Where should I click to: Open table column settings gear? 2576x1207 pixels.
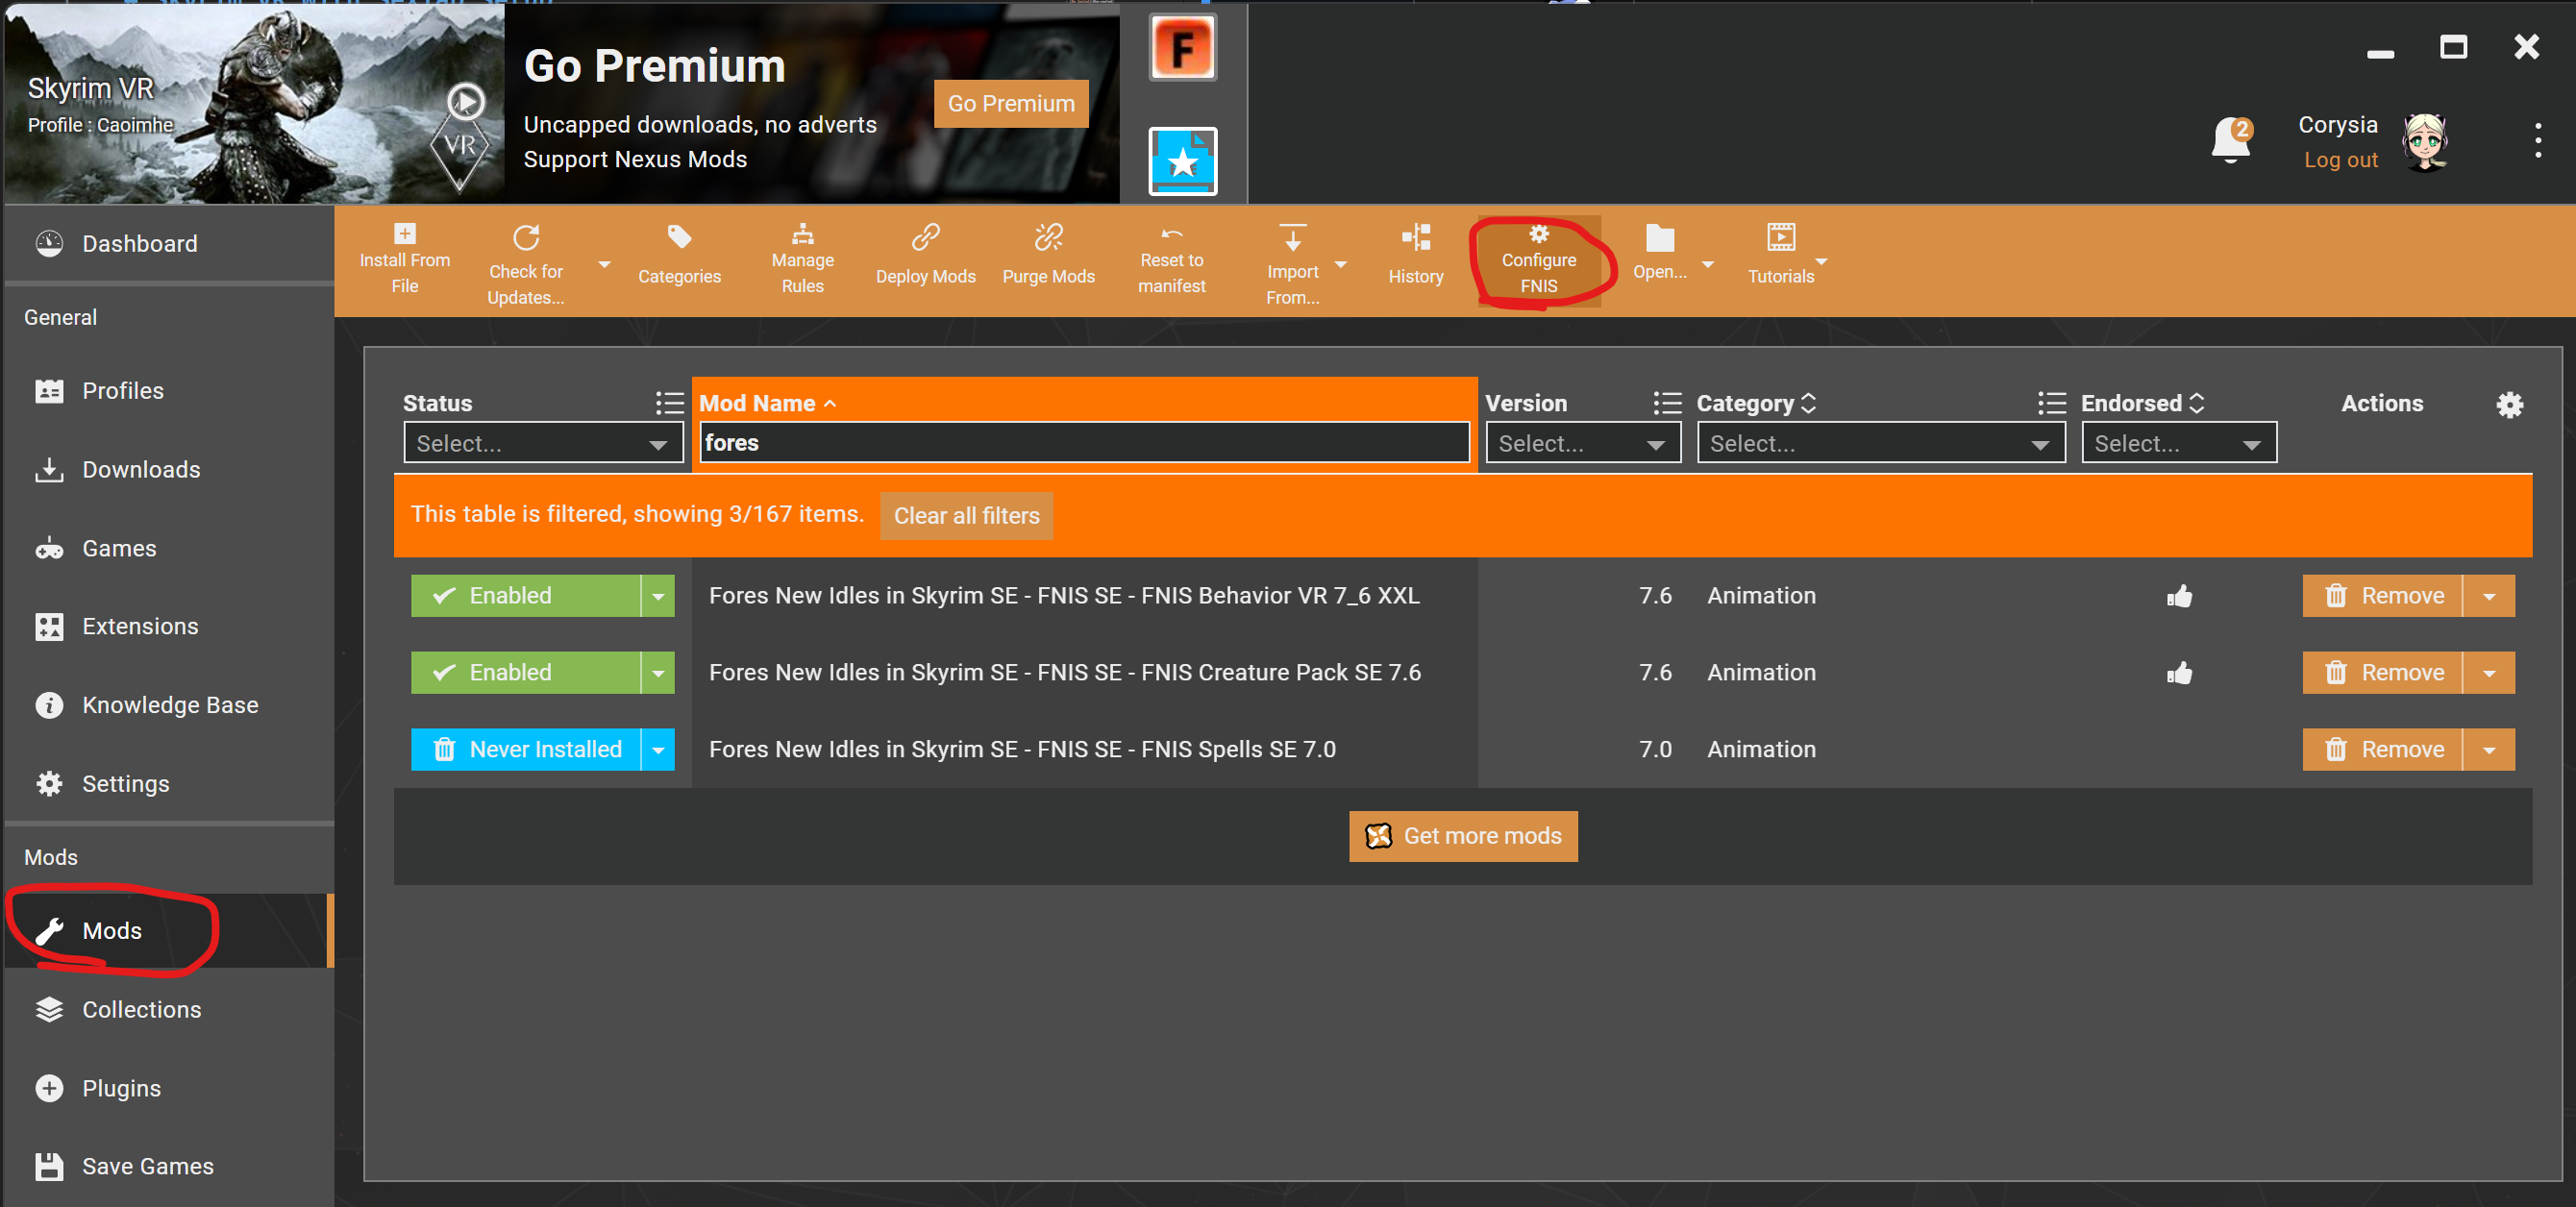coord(2509,404)
